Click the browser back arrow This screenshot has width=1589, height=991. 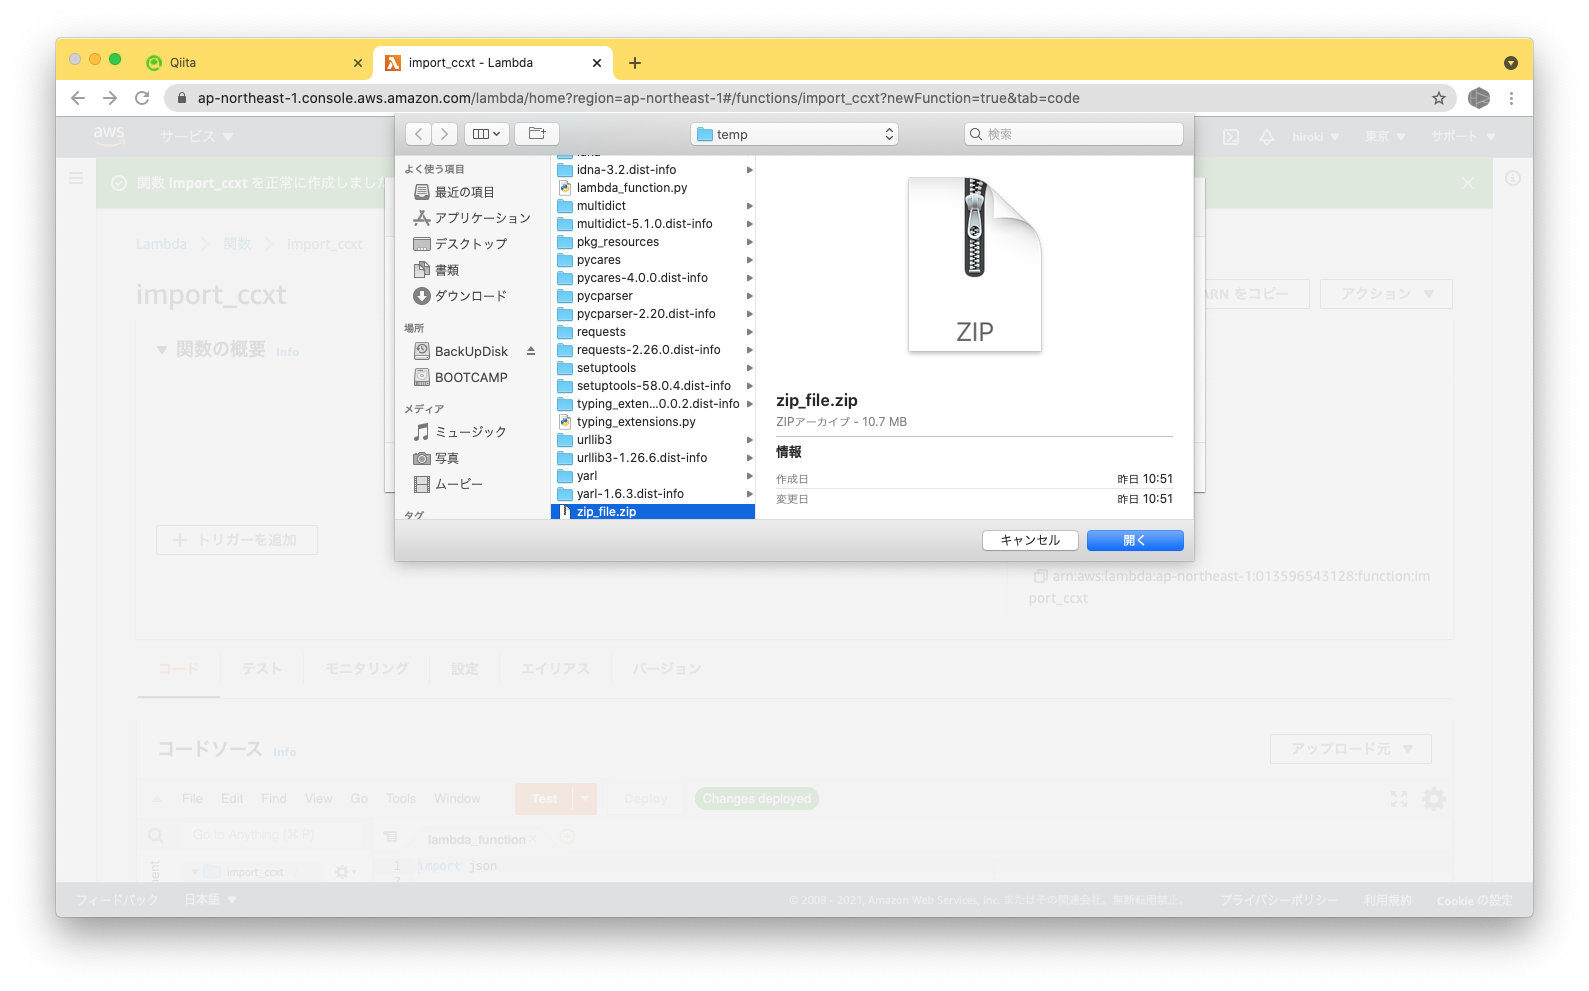click(x=78, y=98)
